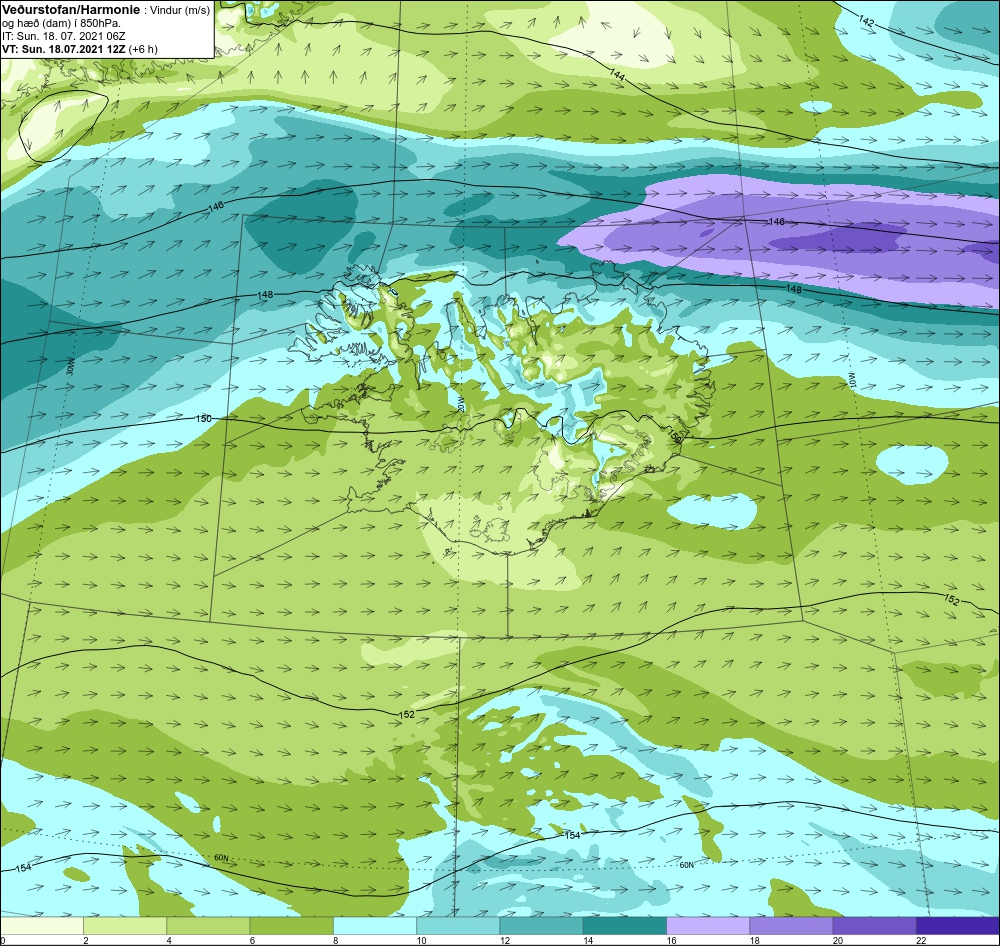Click the '30W' longitude label

coord(71,367)
